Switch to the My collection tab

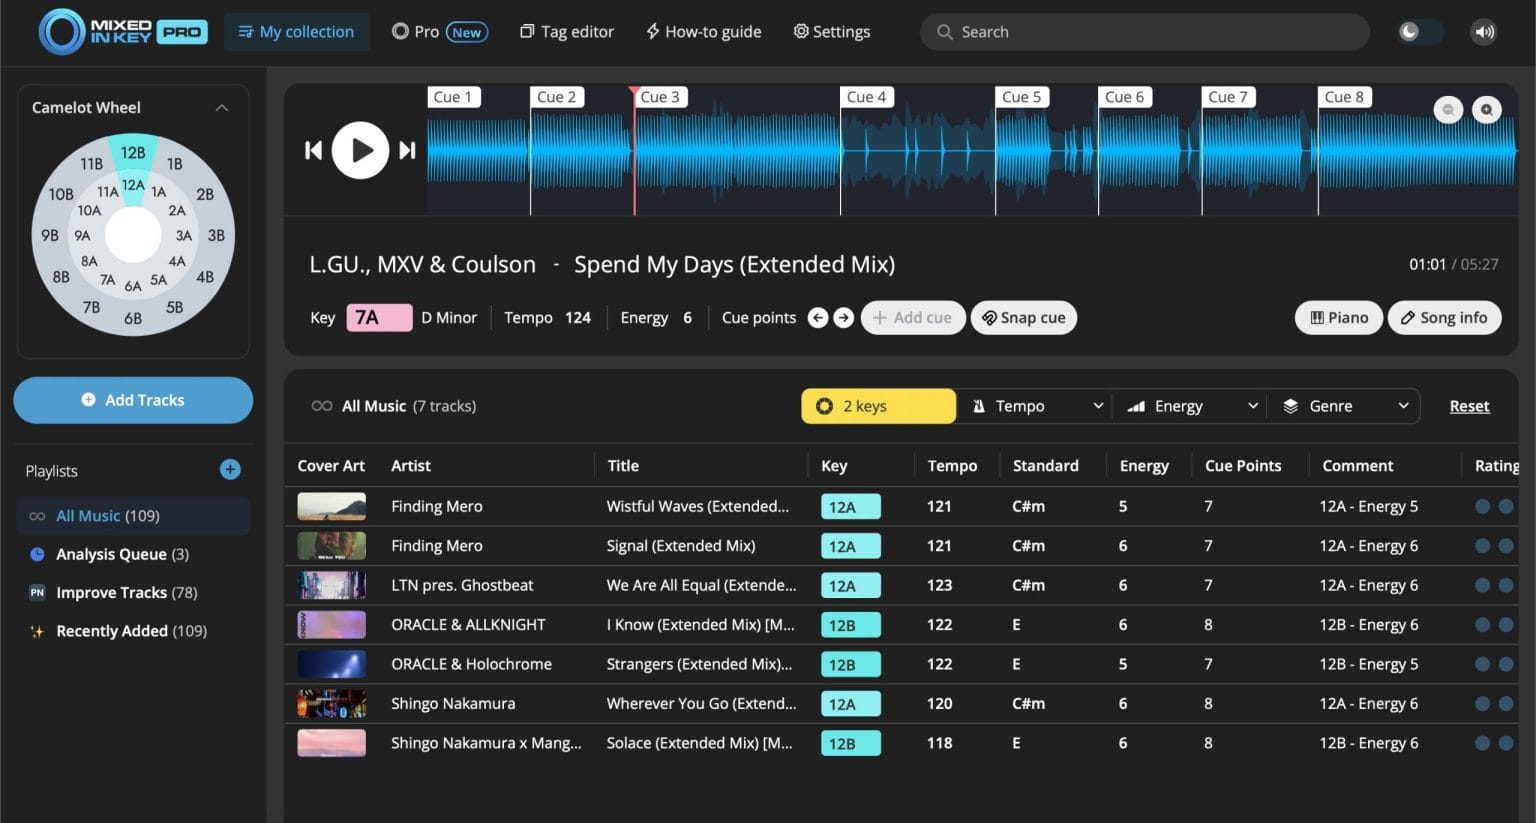pos(296,31)
